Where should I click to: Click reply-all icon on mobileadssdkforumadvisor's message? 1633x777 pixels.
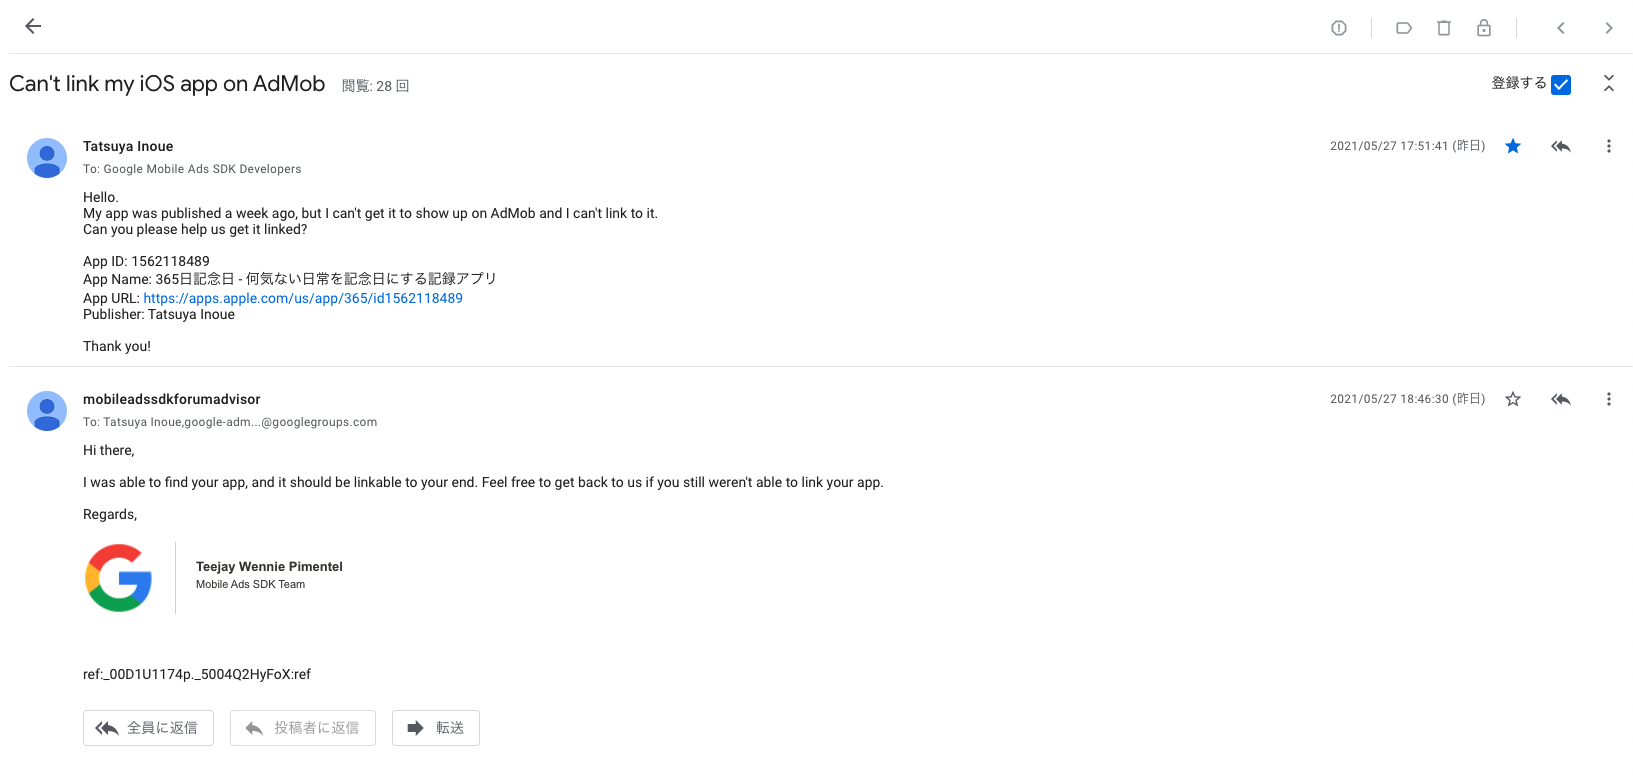[x=1561, y=400]
